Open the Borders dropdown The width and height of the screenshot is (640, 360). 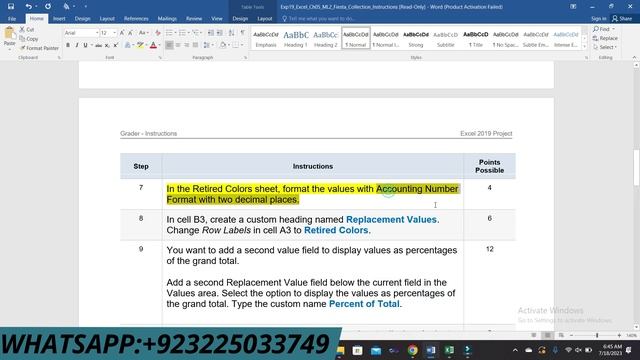click(x=242, y=45)
